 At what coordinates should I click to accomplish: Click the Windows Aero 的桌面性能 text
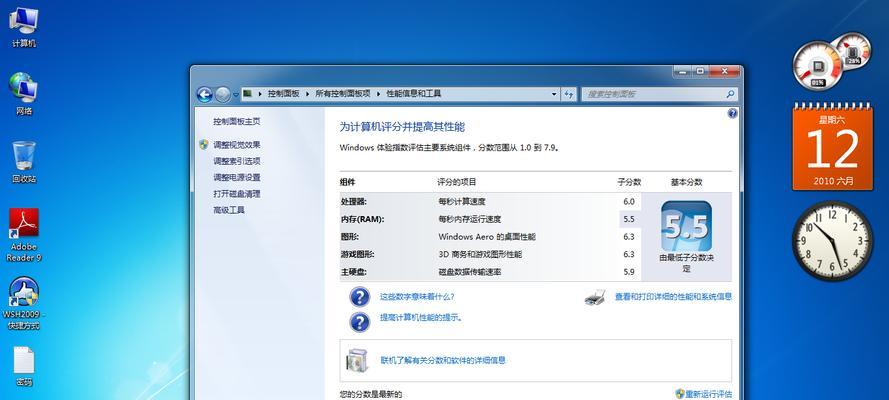click(x=486, y=236)
